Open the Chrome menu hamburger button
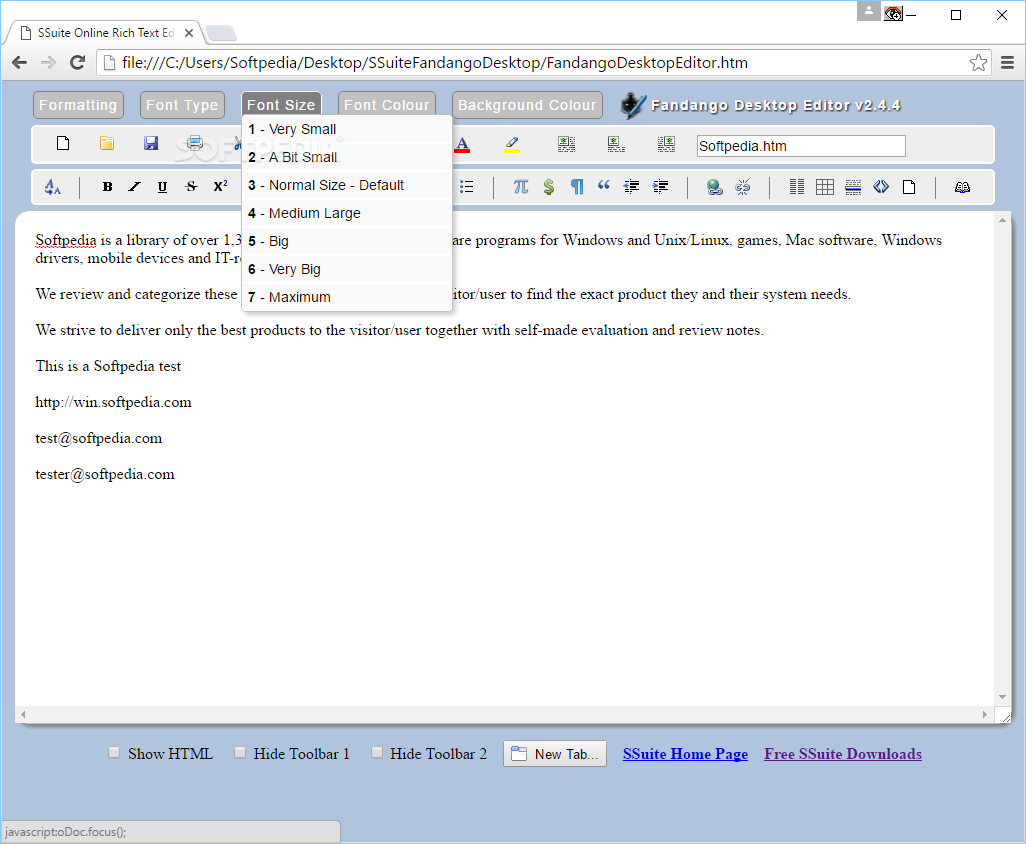 pyautogui.click(x=1007, y=63)
